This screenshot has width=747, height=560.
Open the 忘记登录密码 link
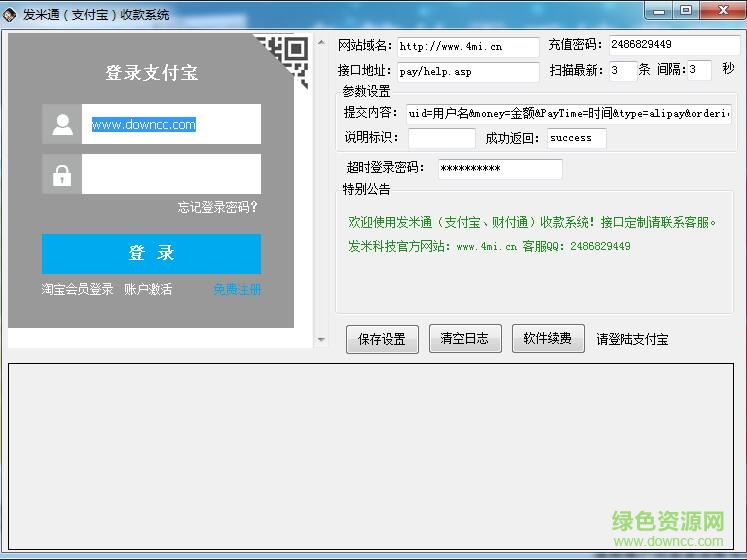[x=218, y=207]
